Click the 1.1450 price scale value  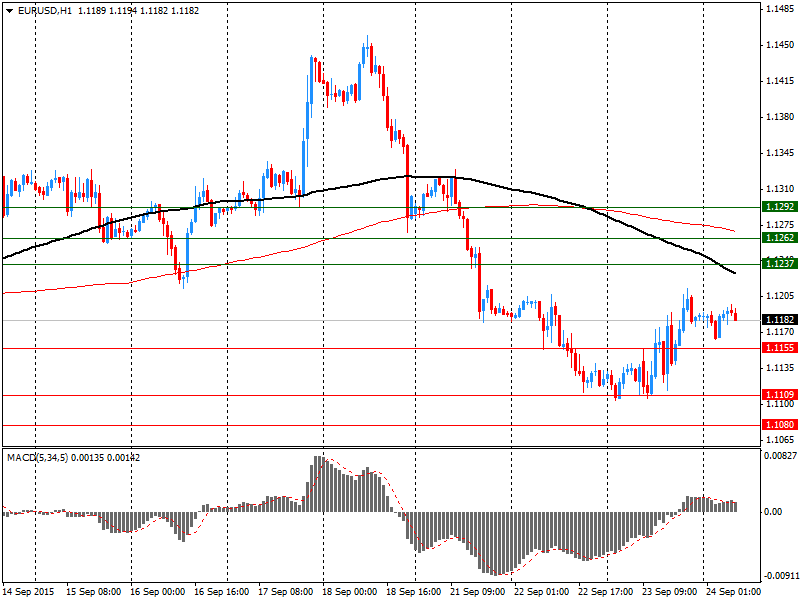click(x=780, y=45)
